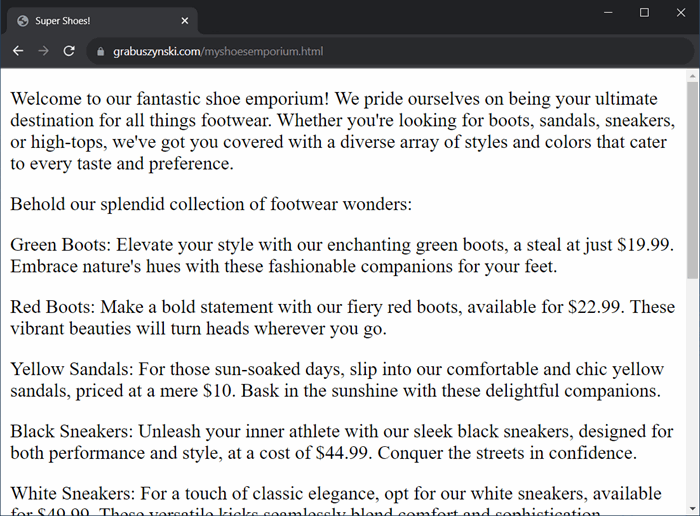Minimize the browser window
This screenshot has height=516, width=700.
click(x=608, y=12)
